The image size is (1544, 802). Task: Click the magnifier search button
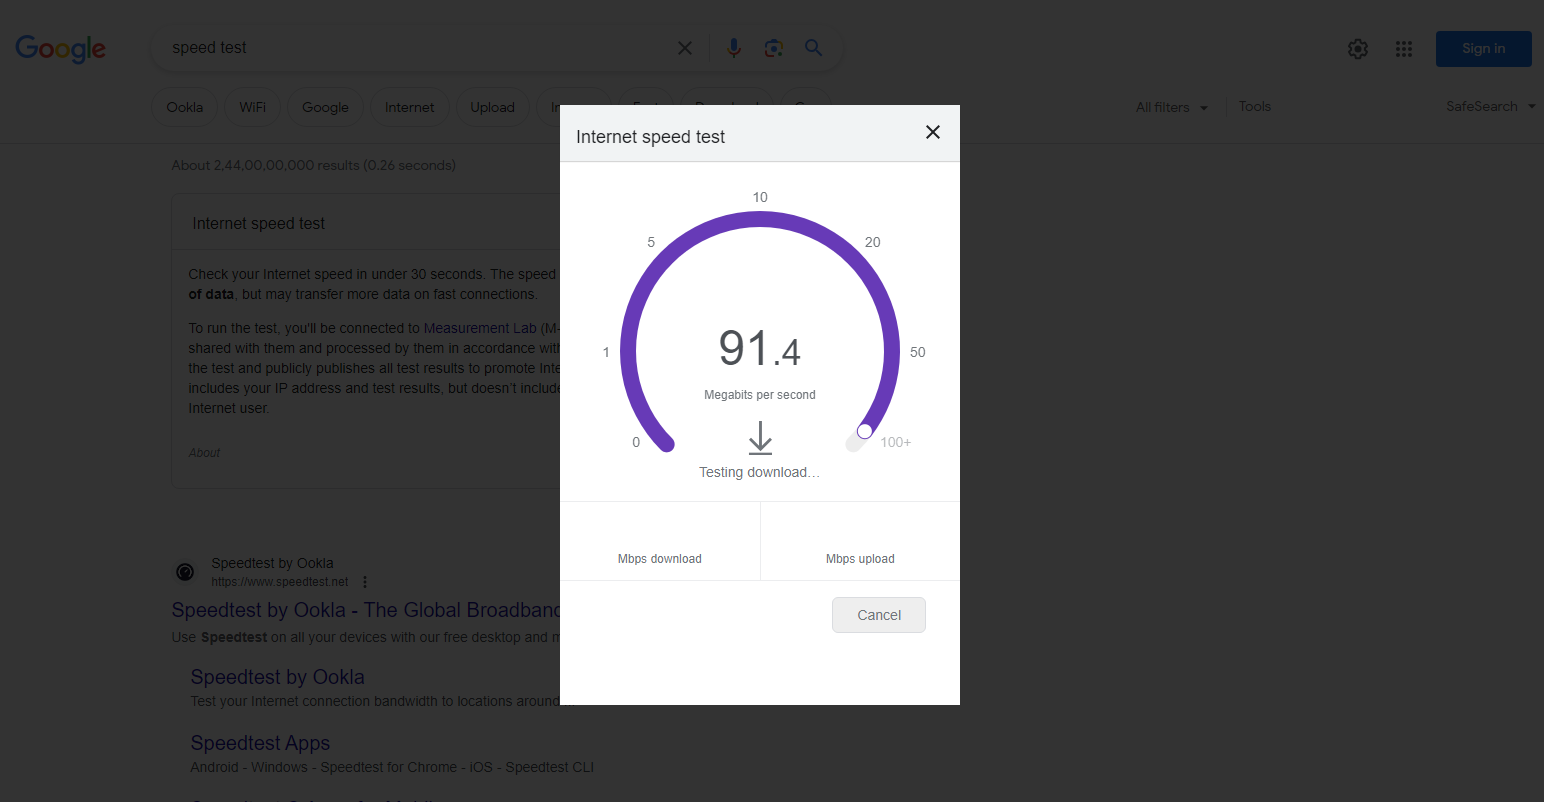(x=814, y=48)
